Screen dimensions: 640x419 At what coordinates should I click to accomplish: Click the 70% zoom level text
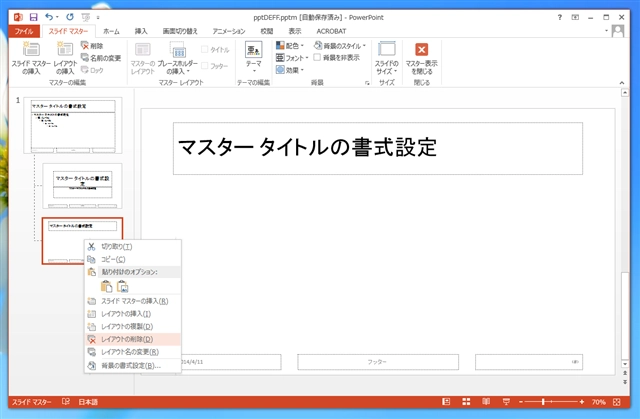point(599,402)
